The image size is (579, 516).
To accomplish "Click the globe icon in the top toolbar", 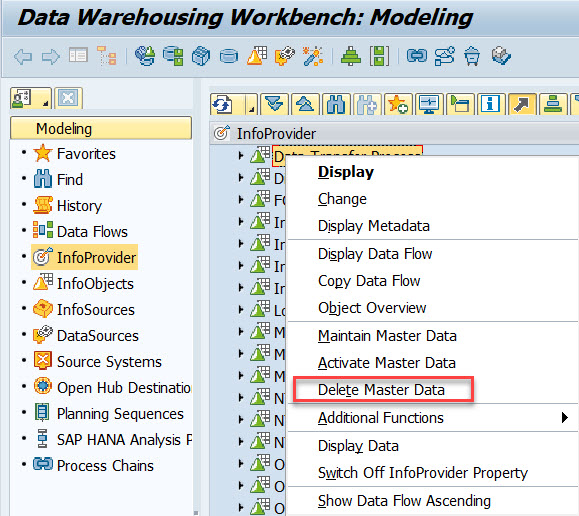I will (x=145, y=56).
